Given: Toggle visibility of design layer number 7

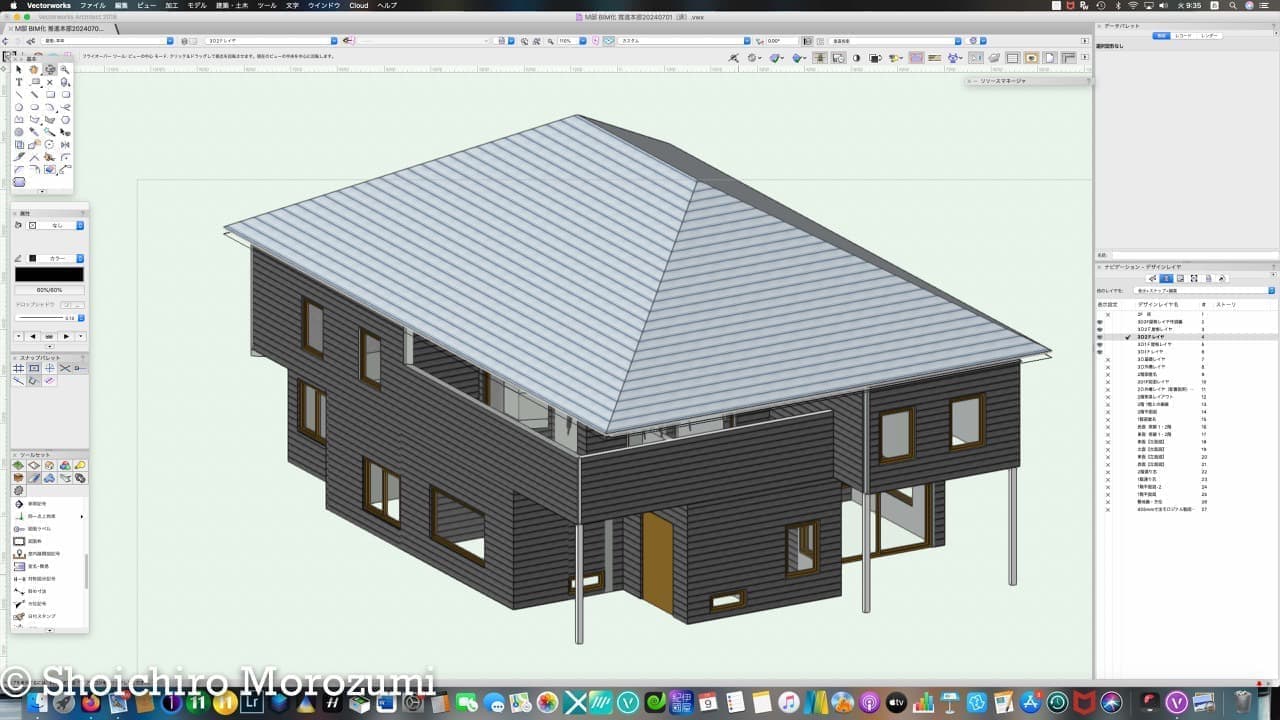Looking at the screenshot, I should [1107, 359].
